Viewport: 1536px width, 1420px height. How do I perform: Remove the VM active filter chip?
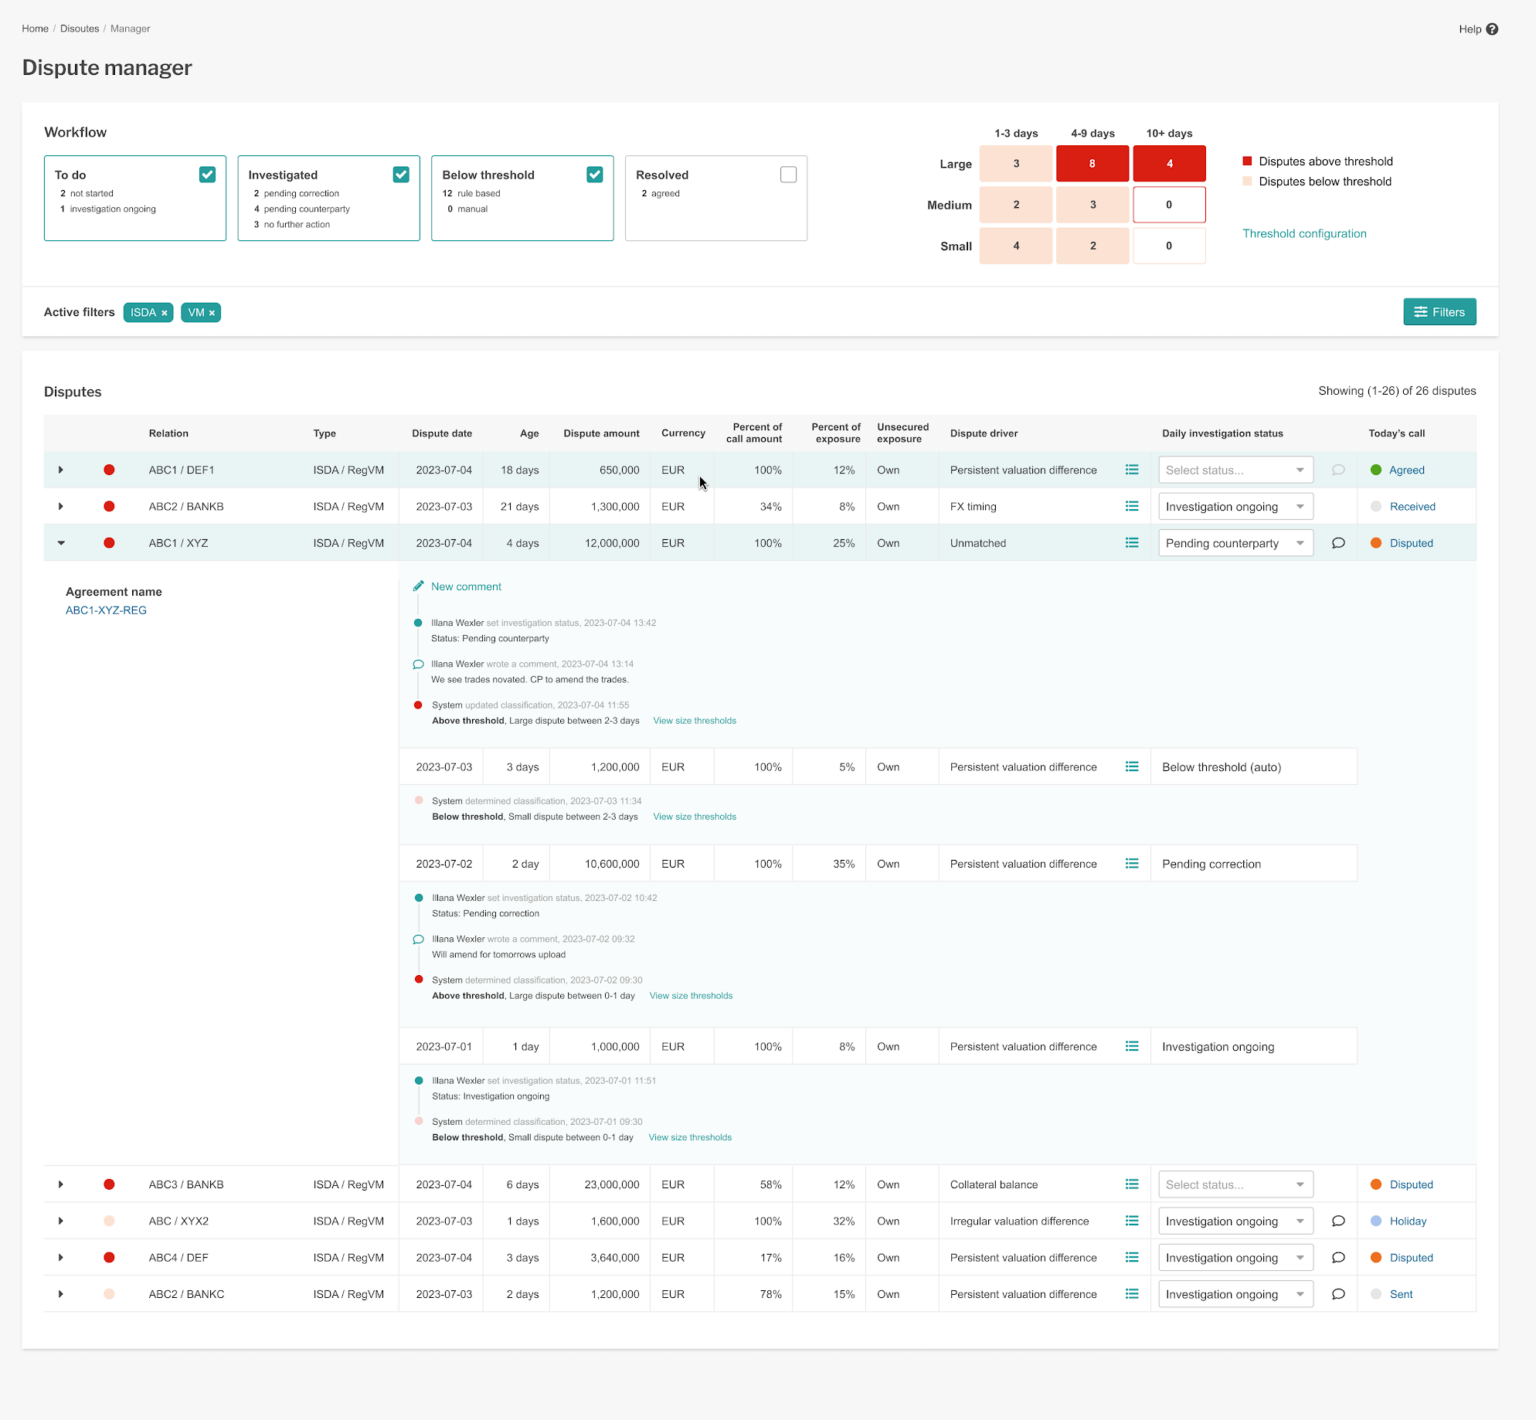pos(211,312)
